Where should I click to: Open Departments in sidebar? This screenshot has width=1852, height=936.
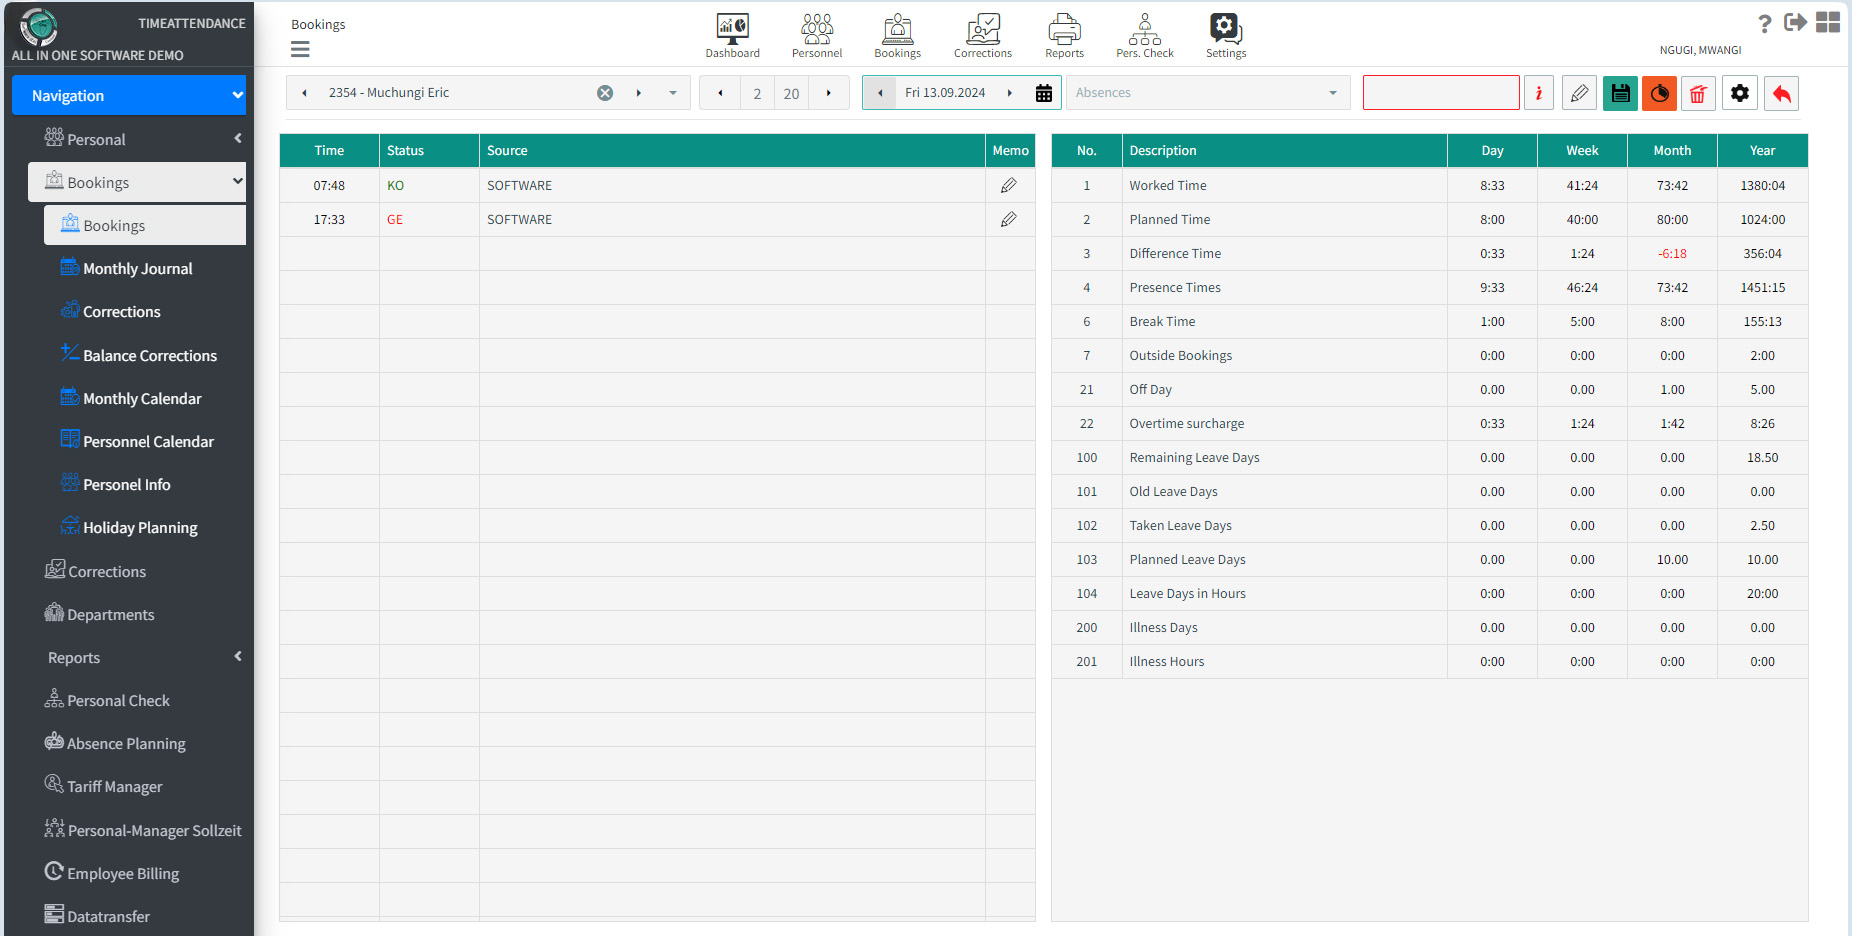coord(110,614)
